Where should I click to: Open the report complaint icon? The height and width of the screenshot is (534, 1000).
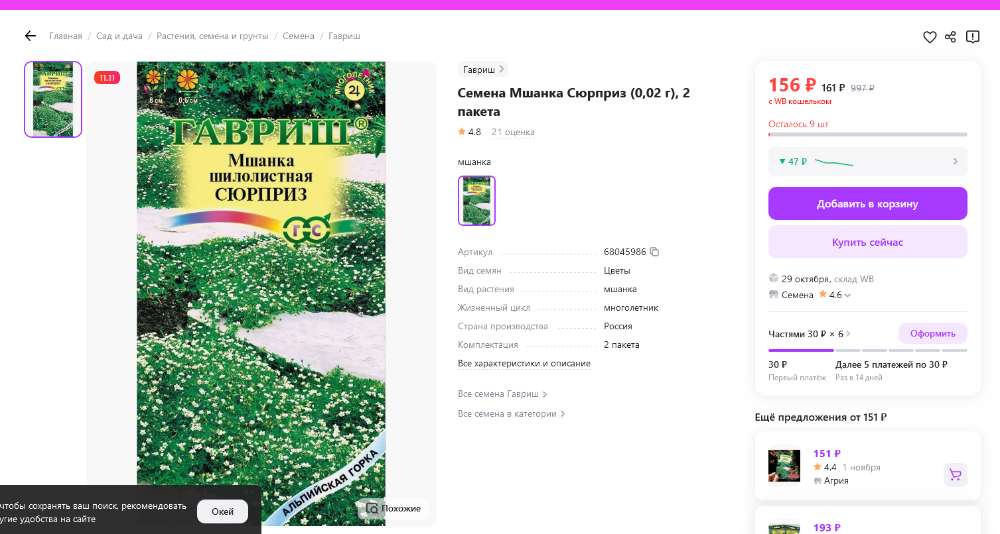972,37
